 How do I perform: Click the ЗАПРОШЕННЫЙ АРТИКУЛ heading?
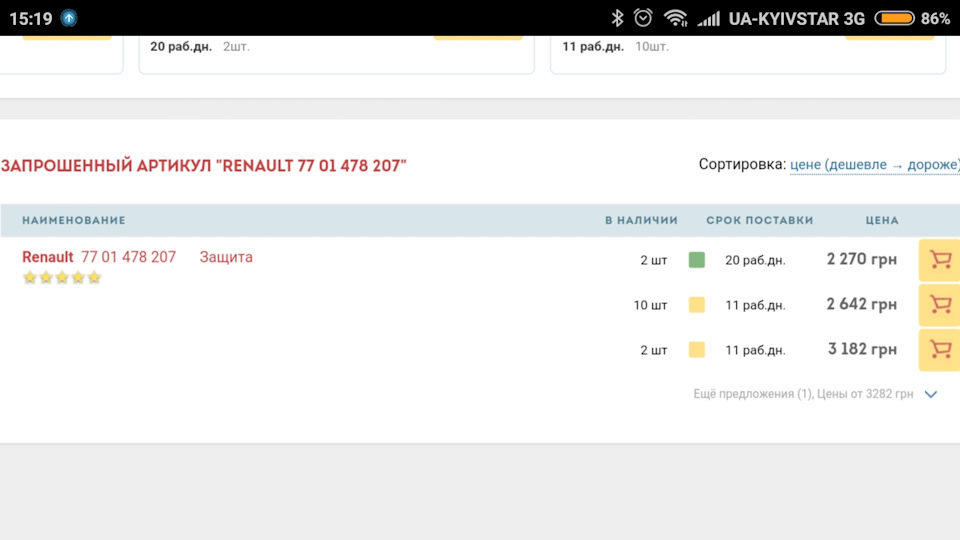(x=204, y=166)
